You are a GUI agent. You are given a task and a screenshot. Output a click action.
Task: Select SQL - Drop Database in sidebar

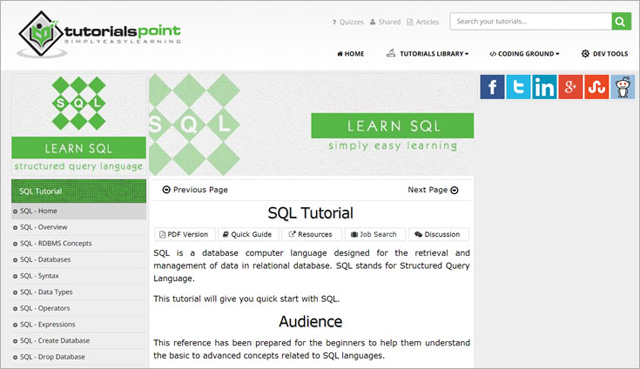coord(79,357)
